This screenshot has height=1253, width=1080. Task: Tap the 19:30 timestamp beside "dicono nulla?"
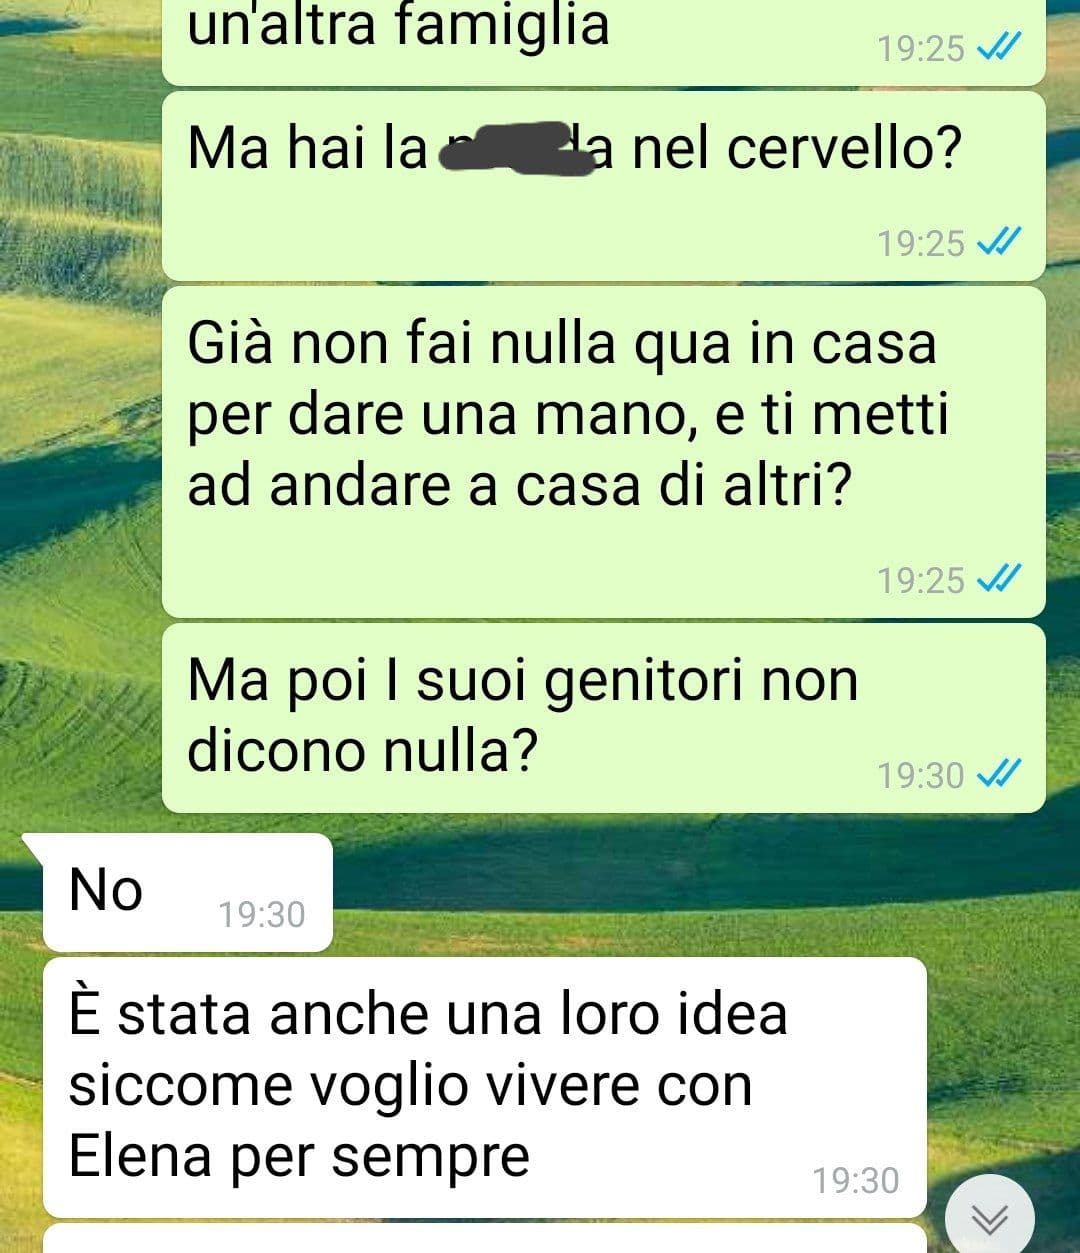coord(921,774)
